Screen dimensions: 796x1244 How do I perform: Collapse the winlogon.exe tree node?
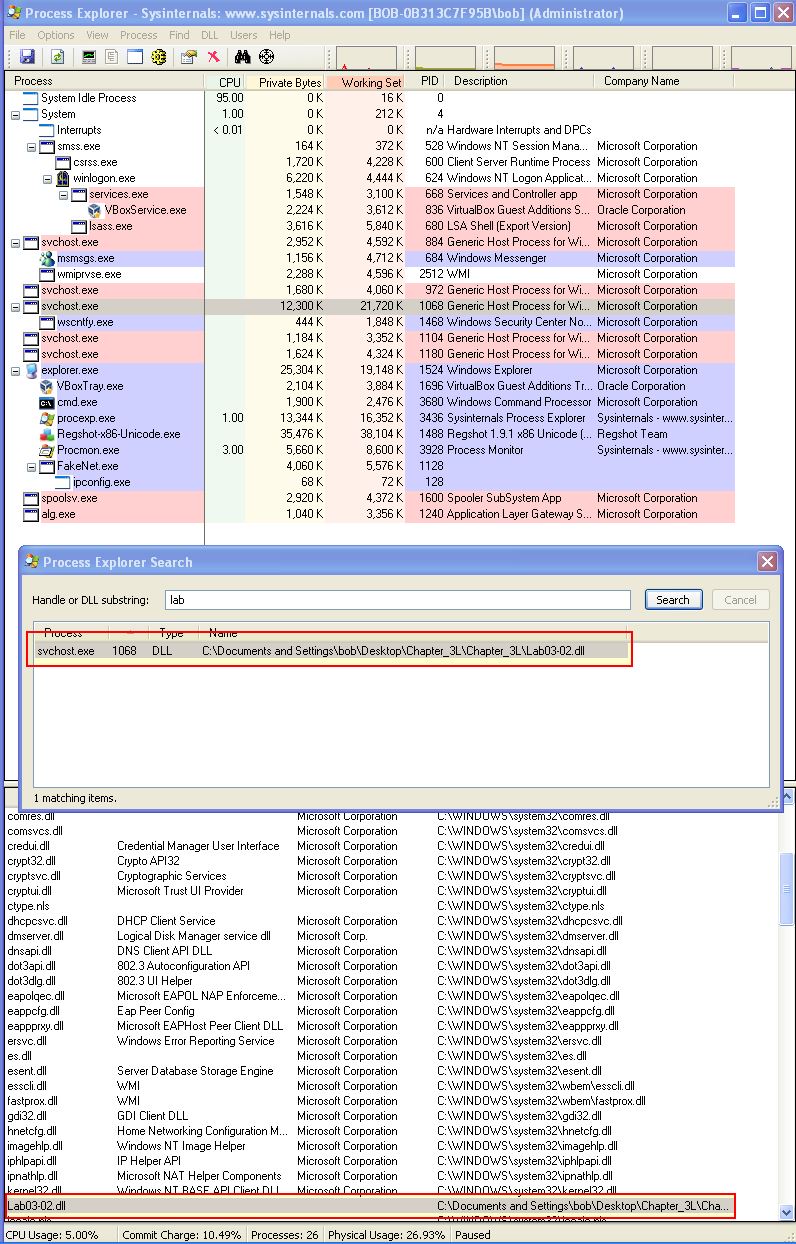(48, 178)
